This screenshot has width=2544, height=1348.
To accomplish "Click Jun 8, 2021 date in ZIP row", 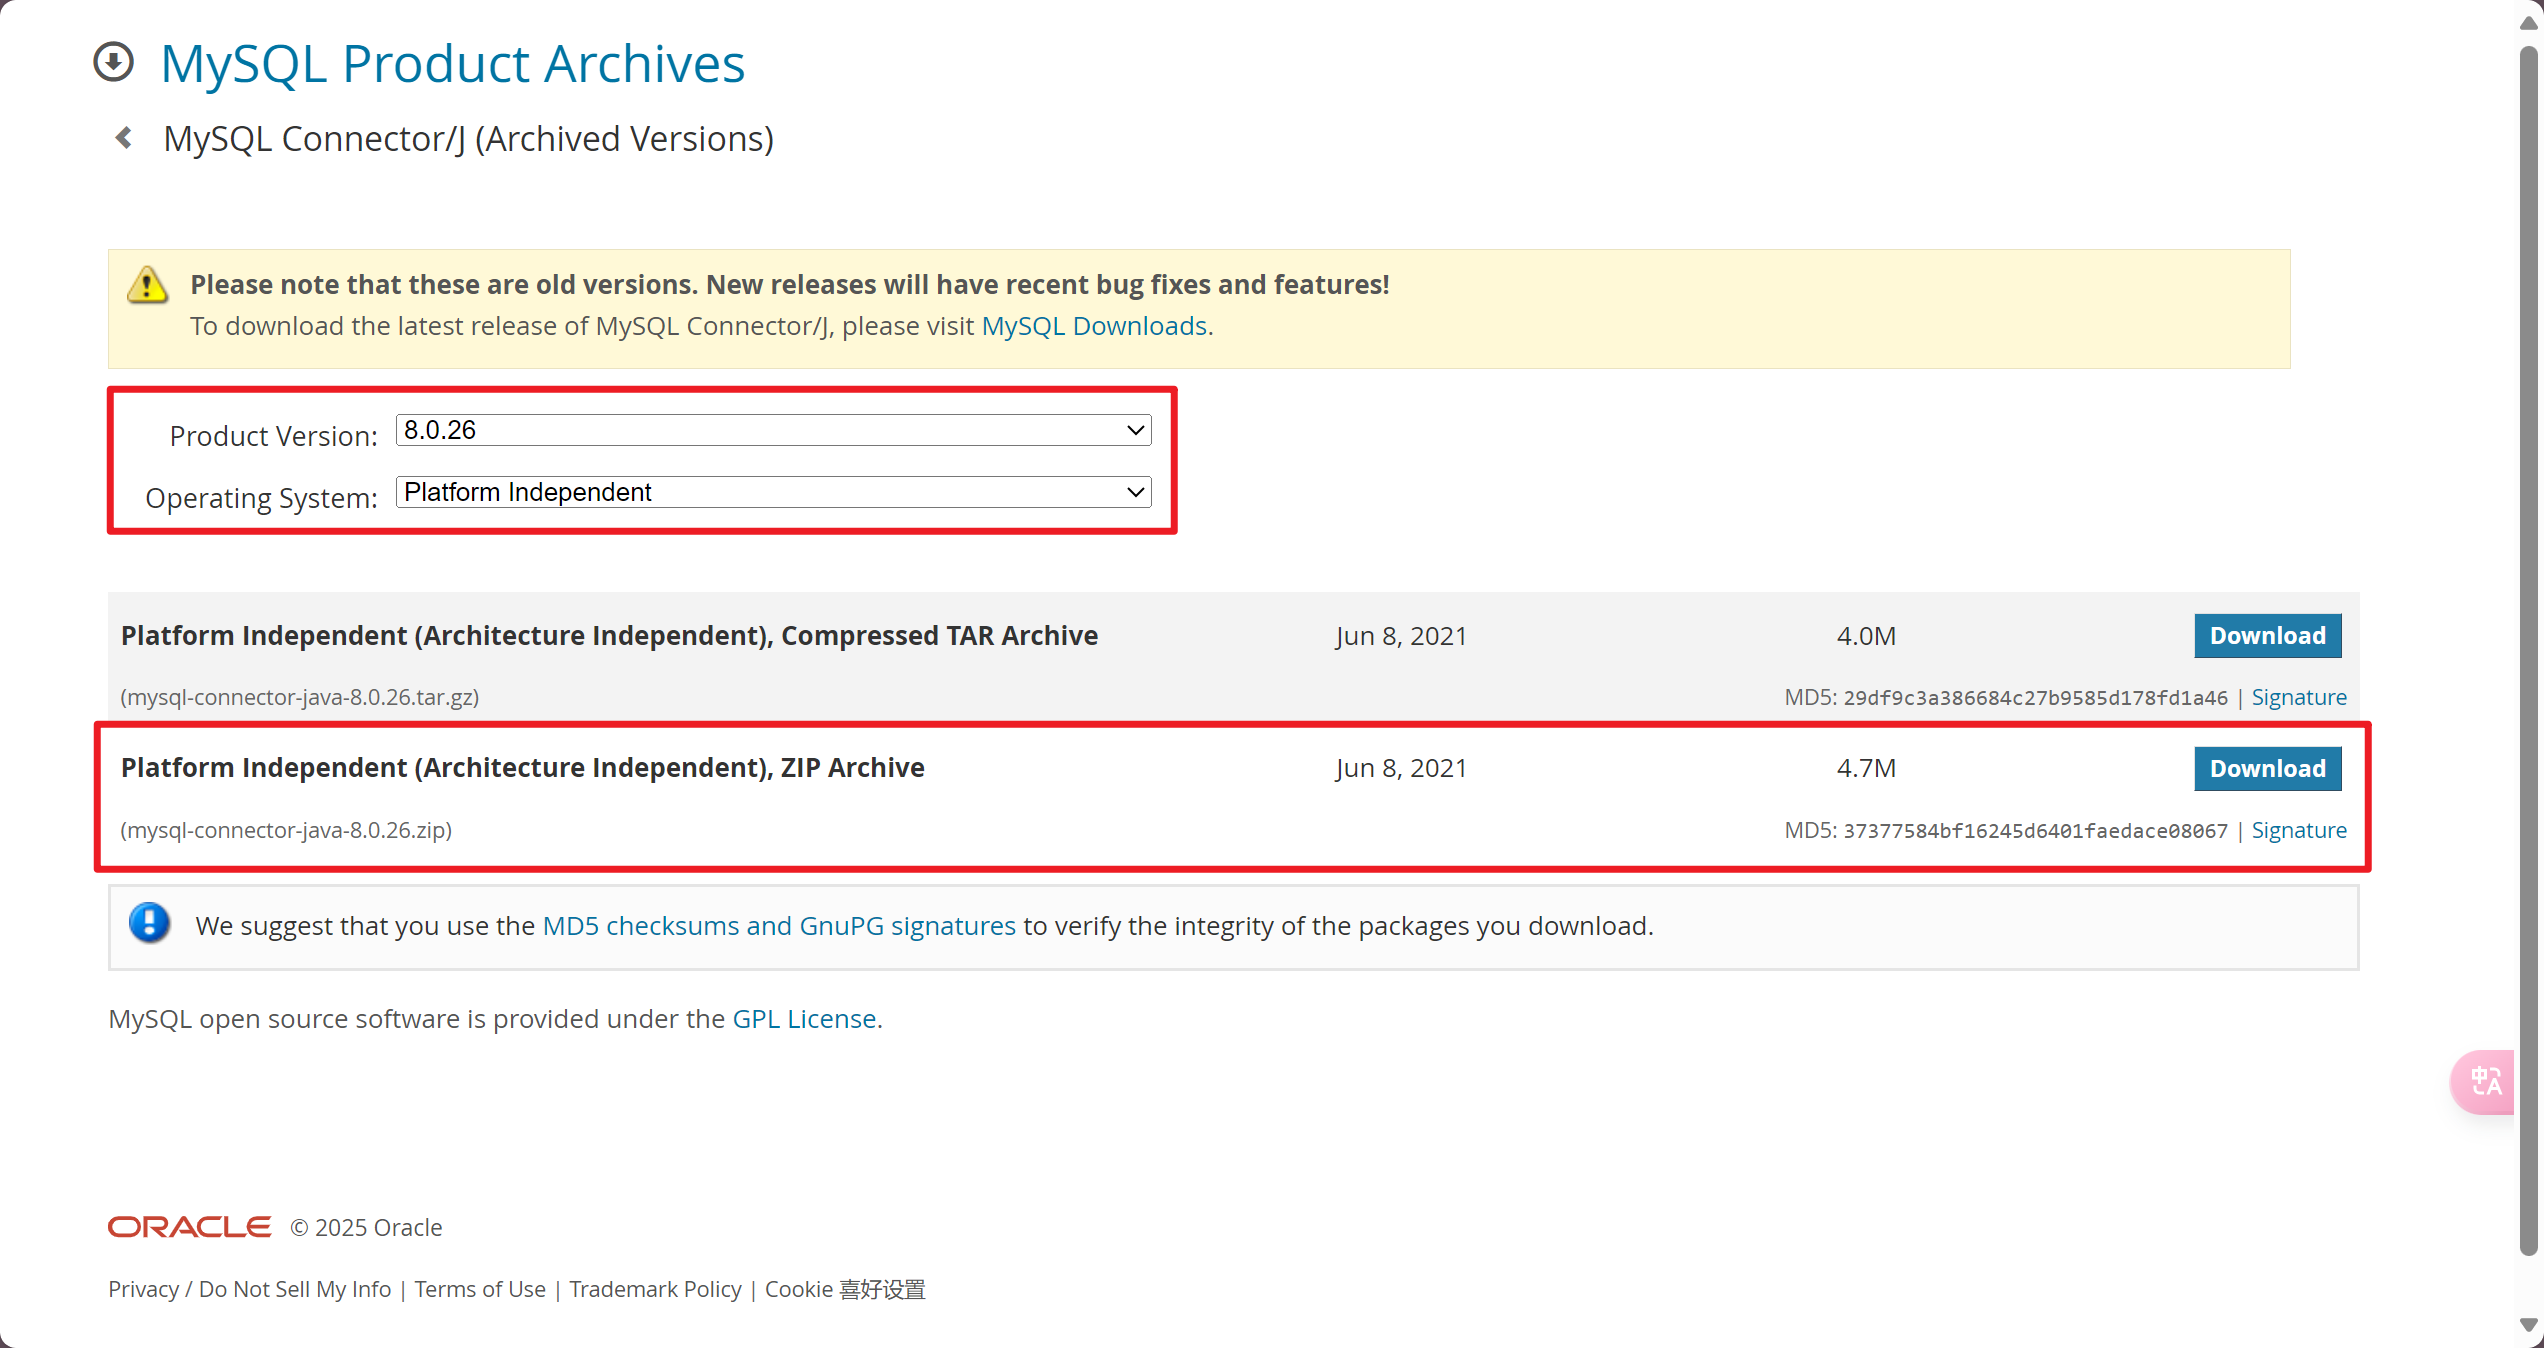I will [x=1401, y=768].
